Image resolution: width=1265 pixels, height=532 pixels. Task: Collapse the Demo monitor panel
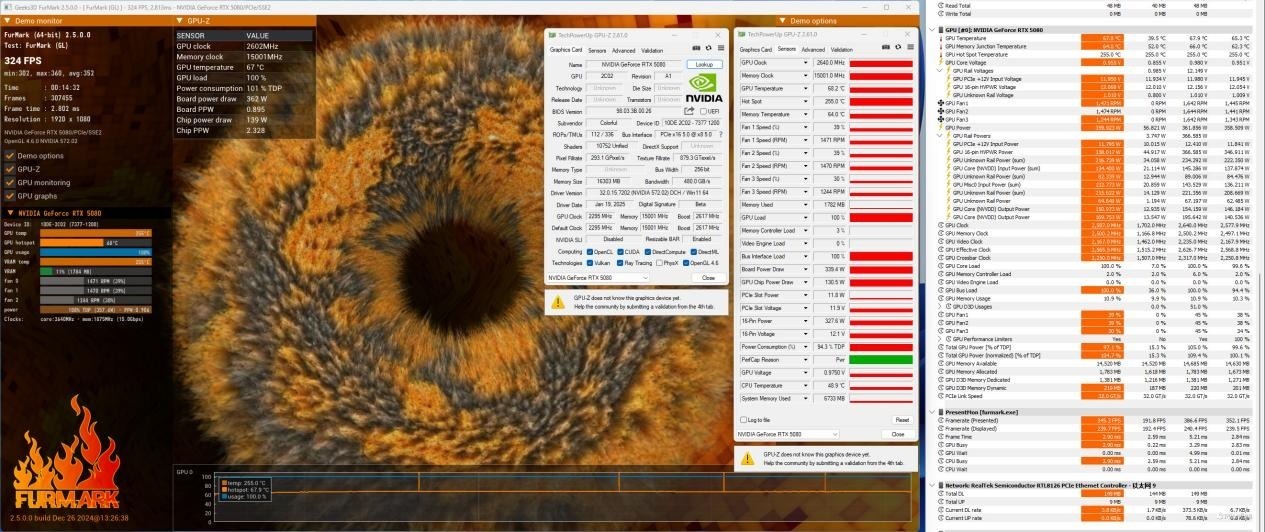coord(8,20)
